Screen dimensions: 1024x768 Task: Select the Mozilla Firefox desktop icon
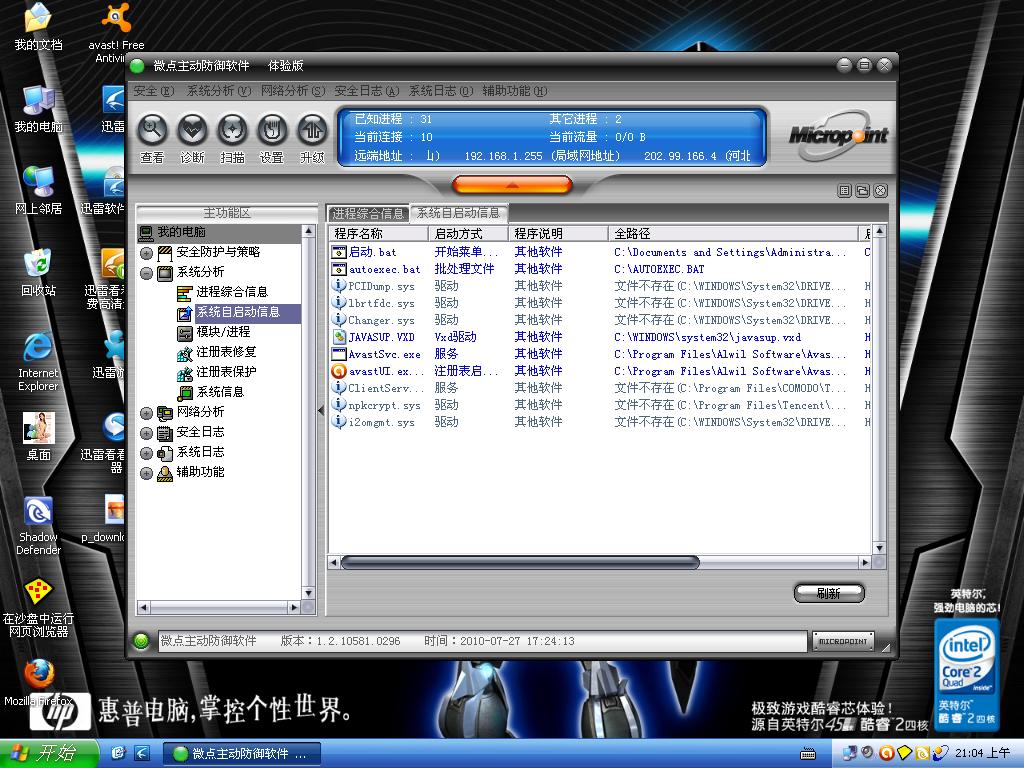[38, 683]
